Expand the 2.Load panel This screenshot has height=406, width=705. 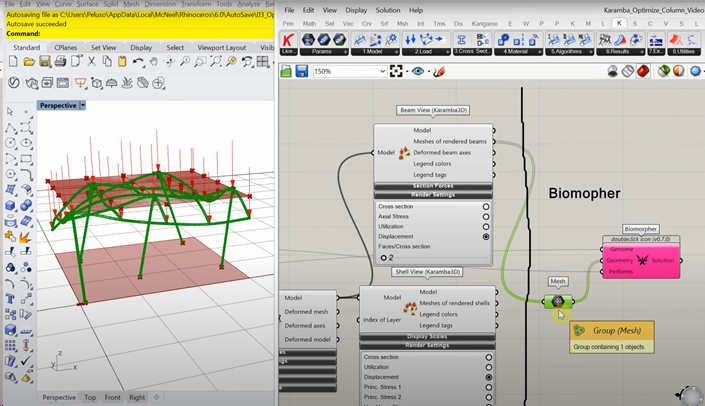(426, 52)
